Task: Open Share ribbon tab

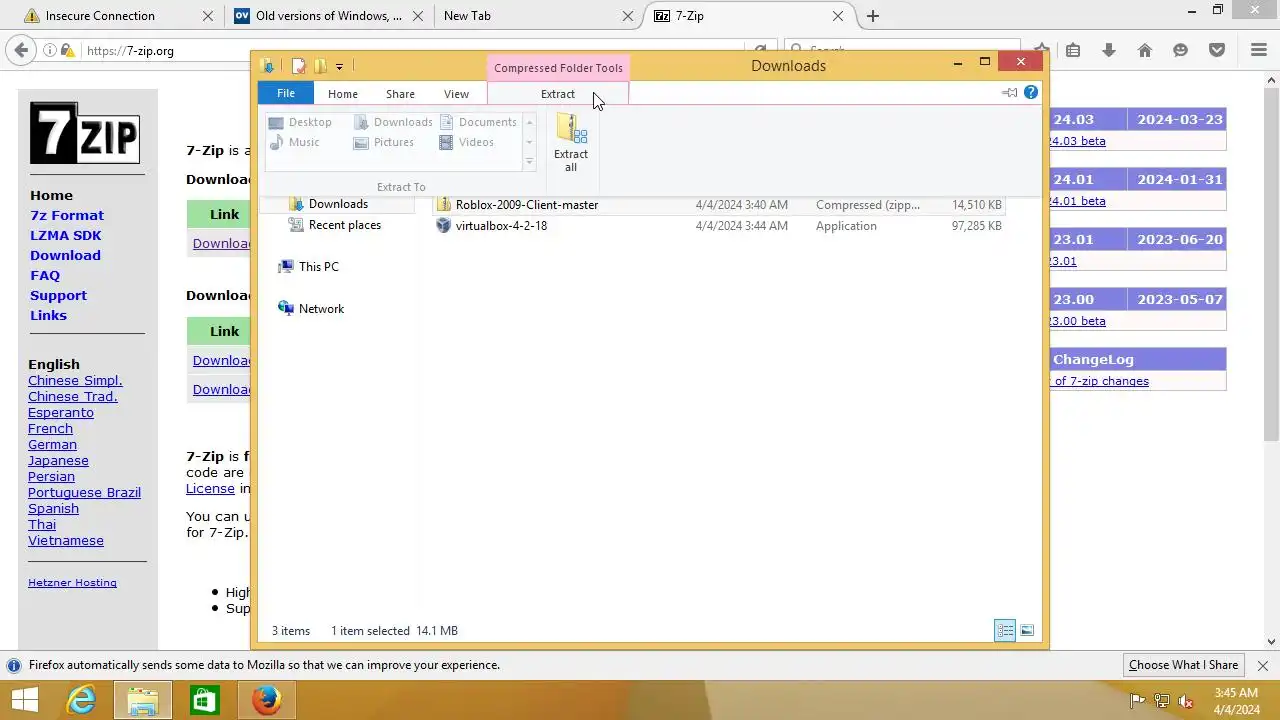Action: click(x=400, y=94)
